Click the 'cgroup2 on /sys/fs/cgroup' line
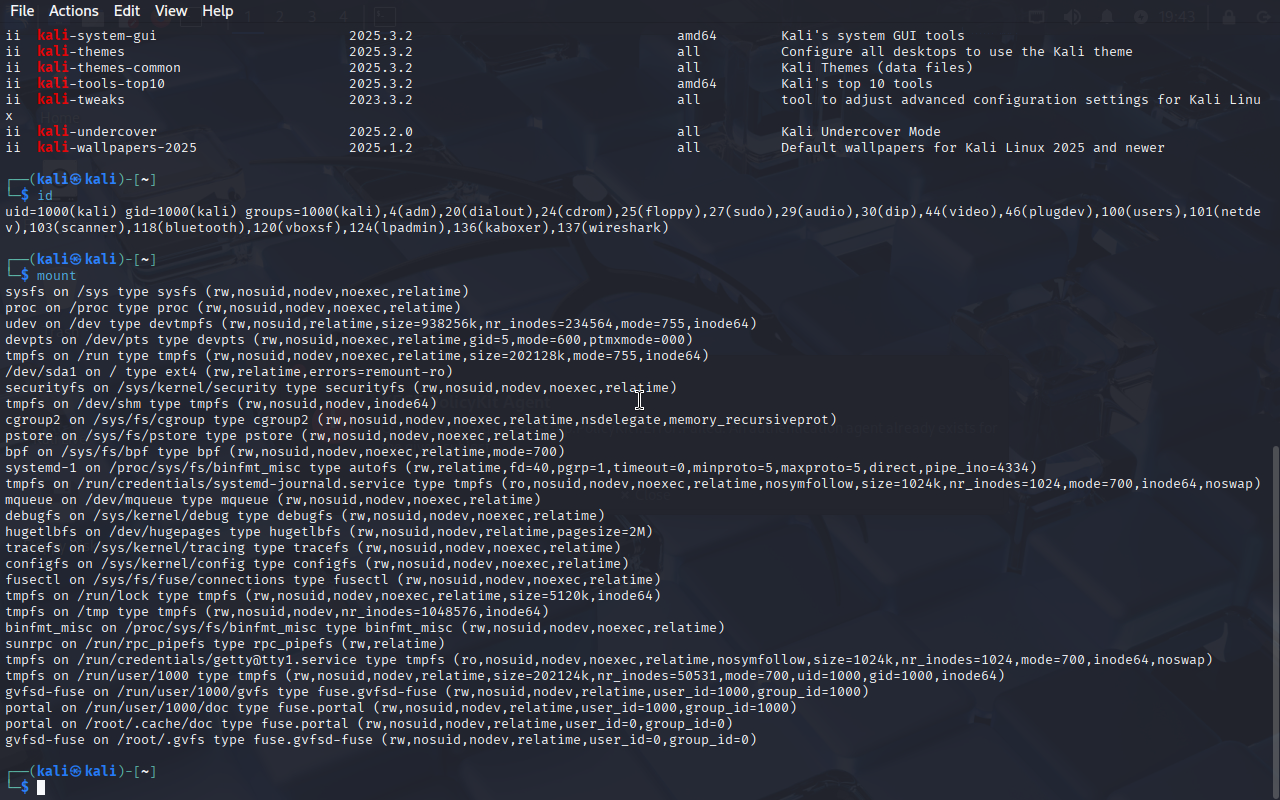This screenshot has width=1280, height=800. (x=421, y=419)
